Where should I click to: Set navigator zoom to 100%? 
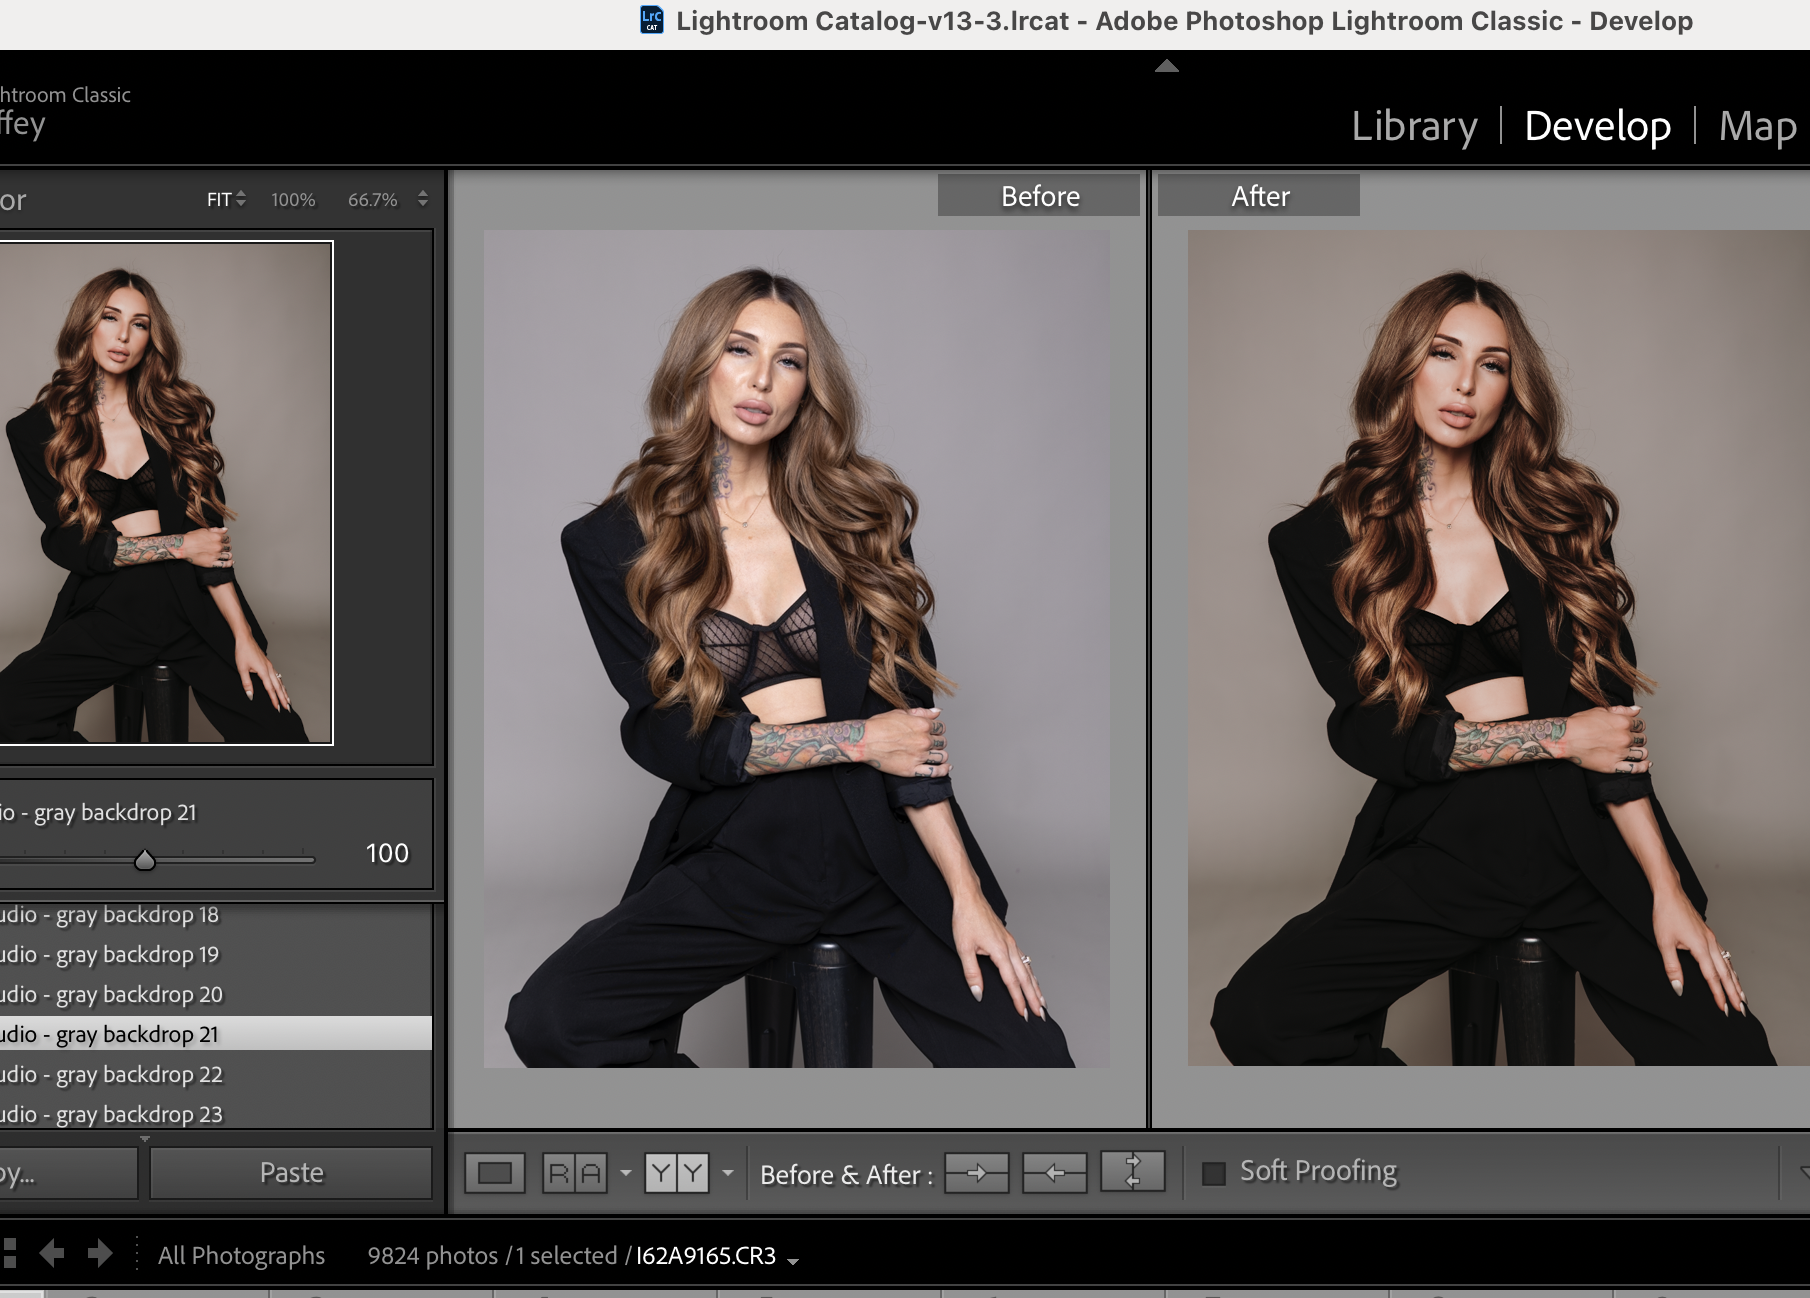pos(293,200)
